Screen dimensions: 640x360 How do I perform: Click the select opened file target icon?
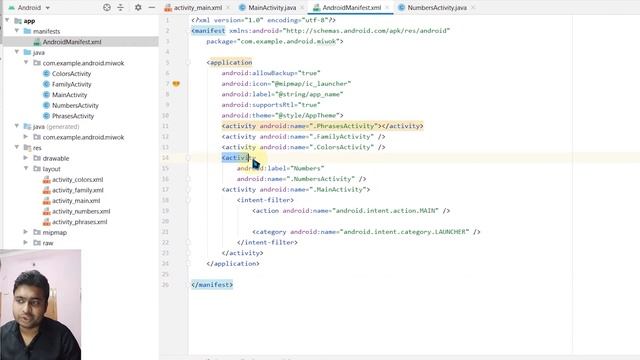(x=107, y=7)
